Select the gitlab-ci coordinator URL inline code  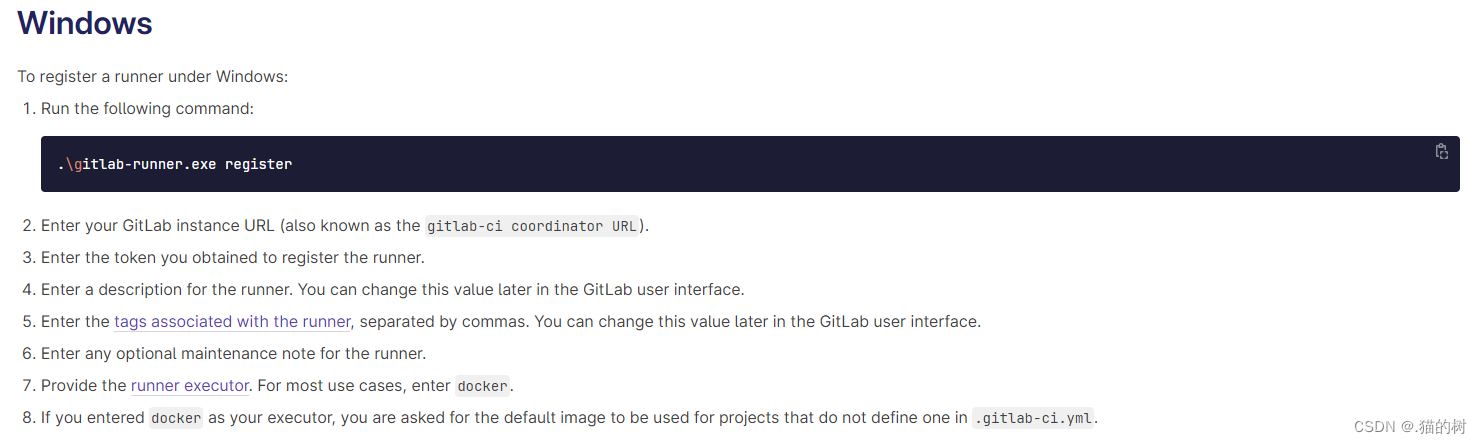tap(532, 226)
